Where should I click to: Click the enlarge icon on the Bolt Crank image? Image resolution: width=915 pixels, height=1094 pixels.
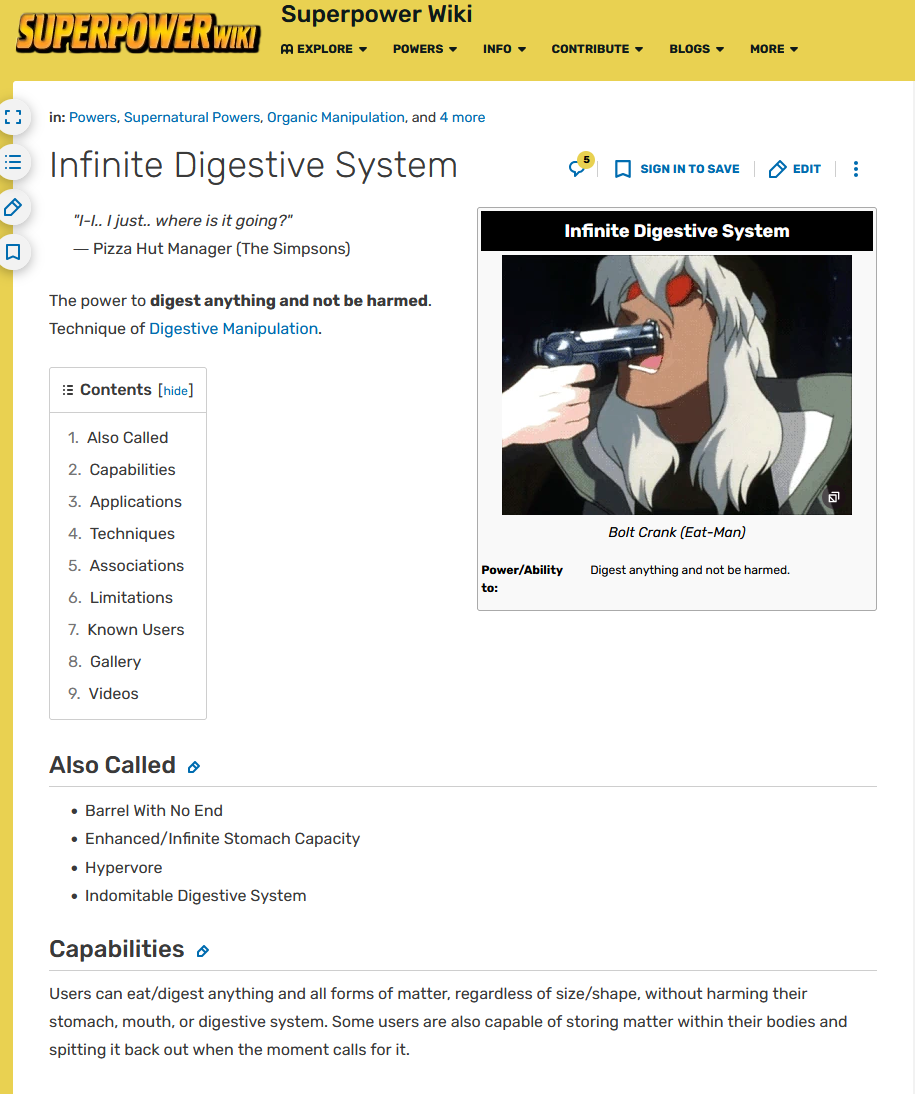click(833, 497)
